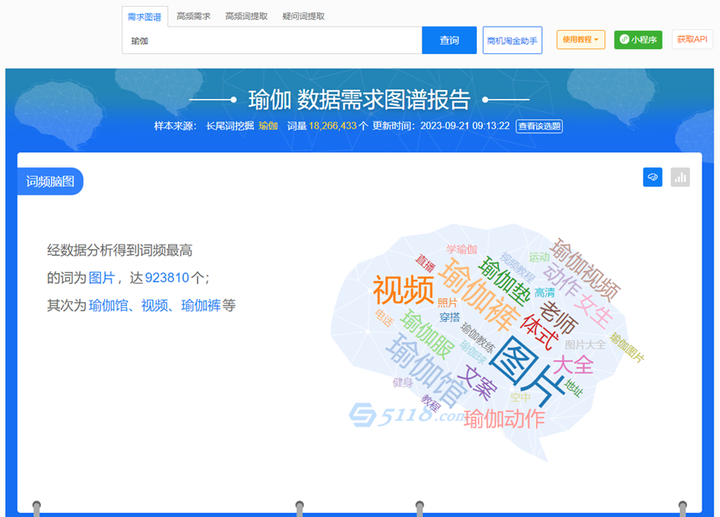The image size is (720, 517).
Task: Click the 词频脑图 section label
Action: coord(50,181)
